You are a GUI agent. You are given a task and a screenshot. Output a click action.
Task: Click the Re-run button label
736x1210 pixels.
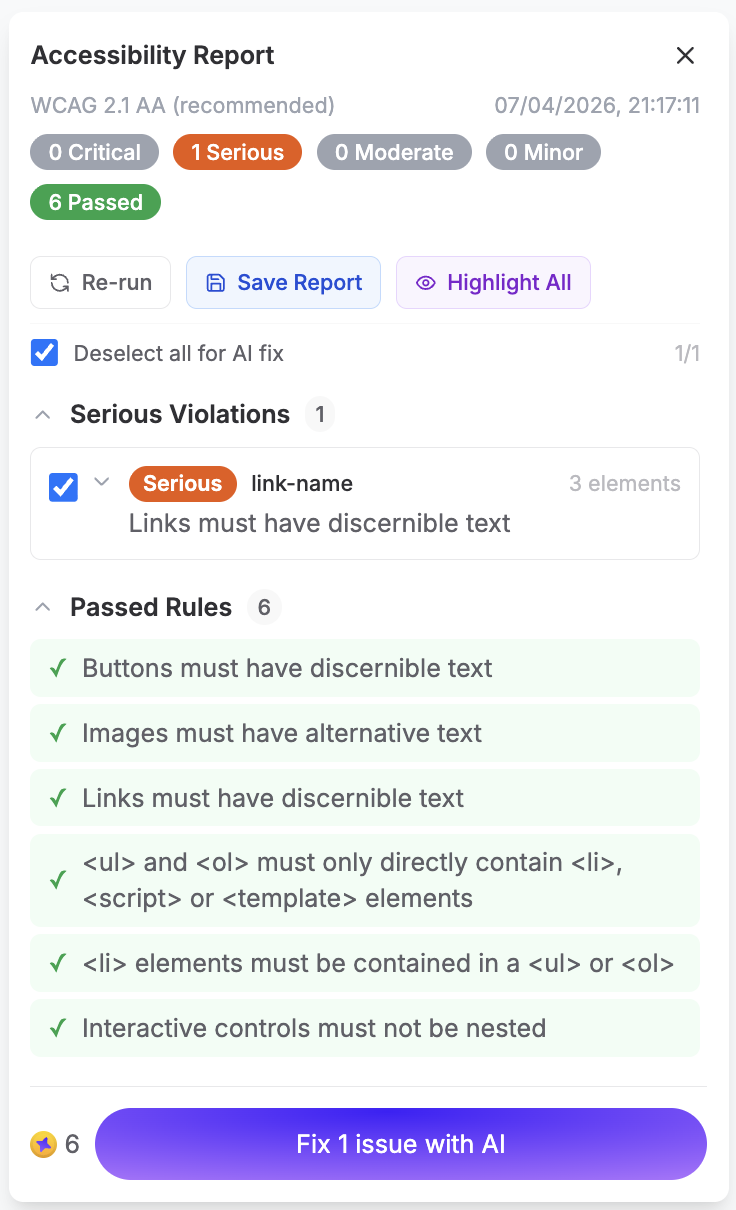click(x=117, y=283)
